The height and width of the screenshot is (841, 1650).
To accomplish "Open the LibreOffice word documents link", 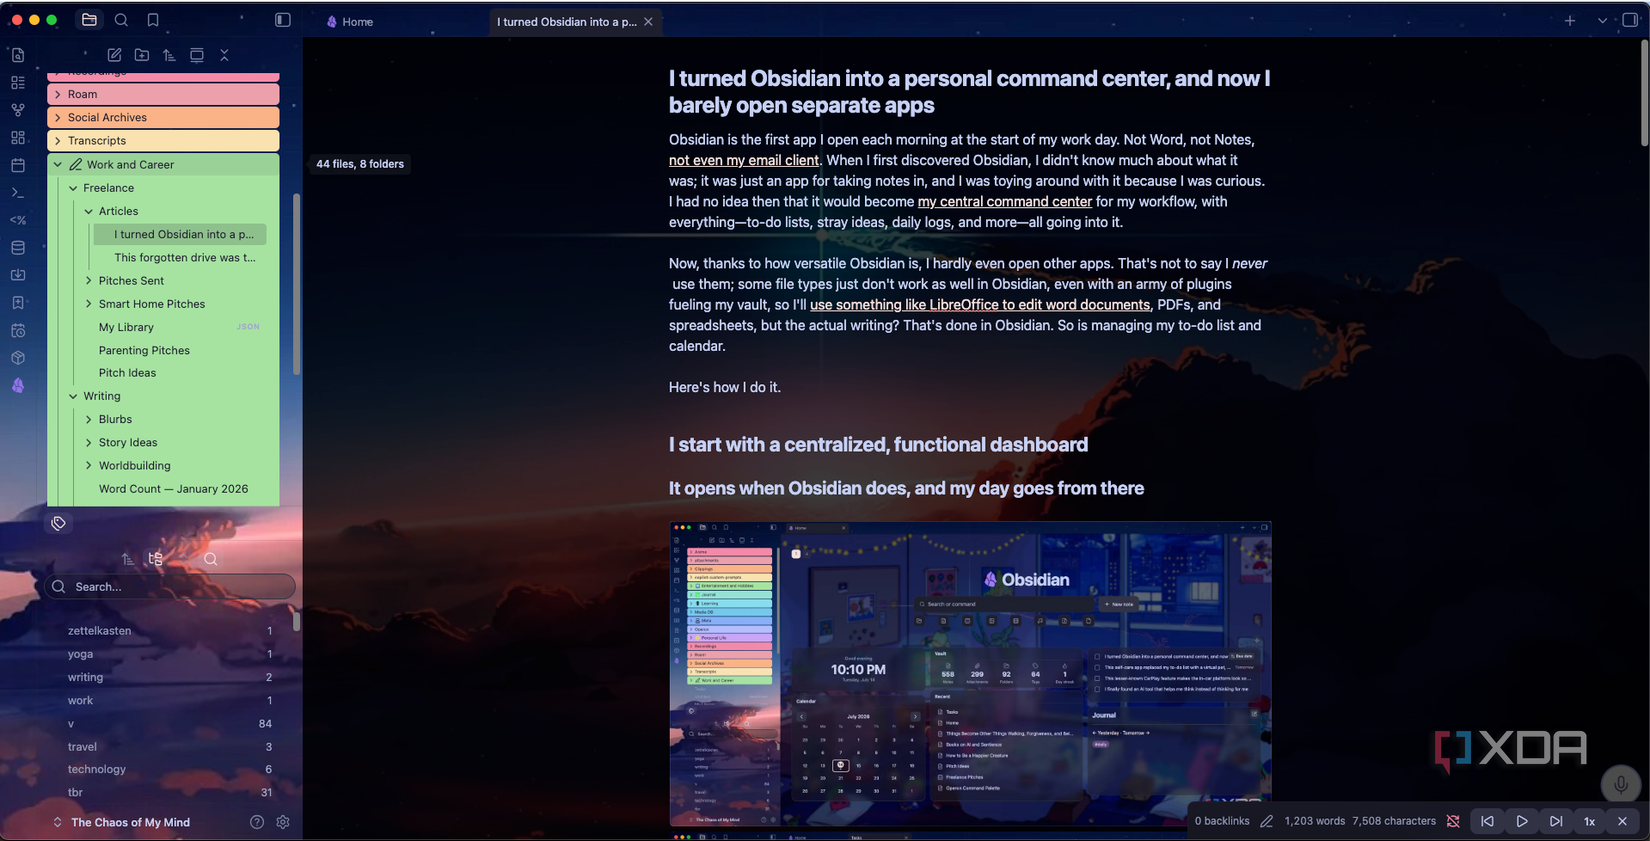I will 980,305.
